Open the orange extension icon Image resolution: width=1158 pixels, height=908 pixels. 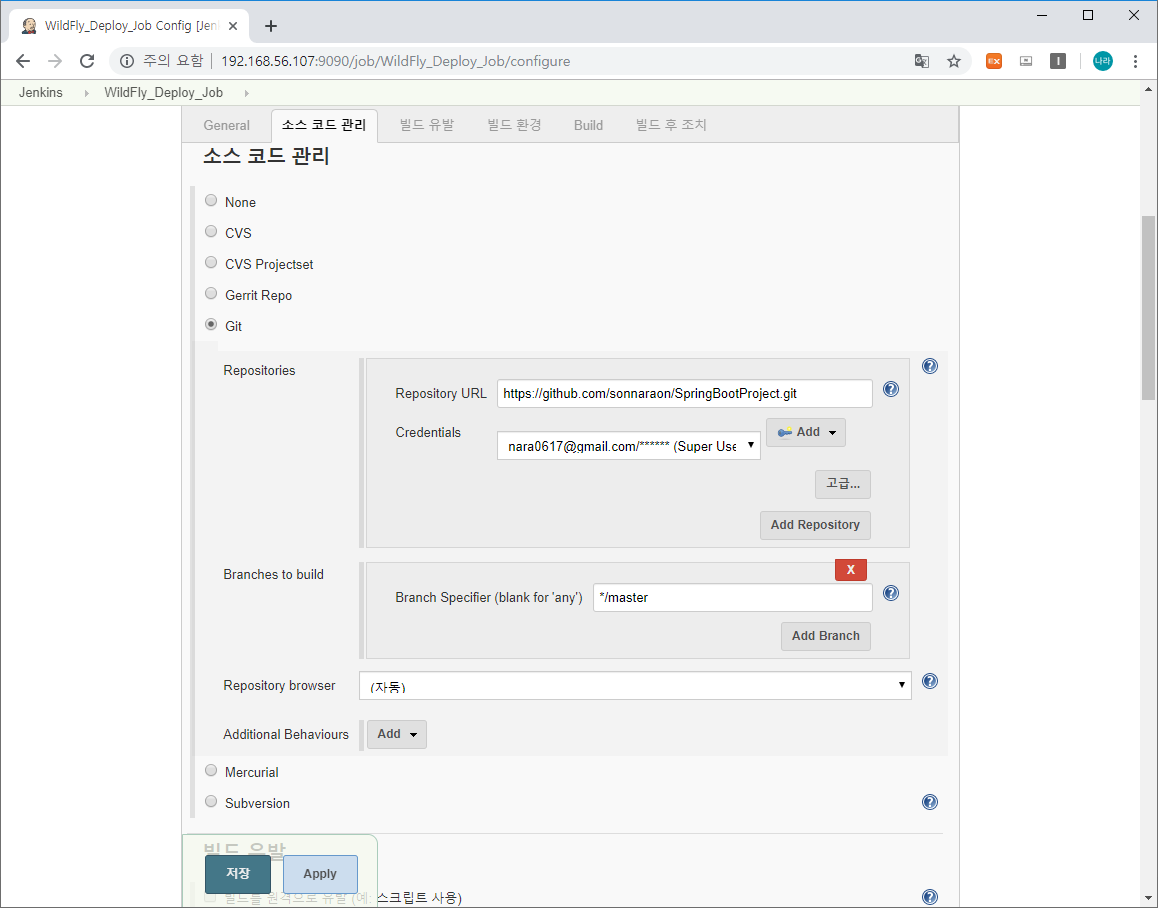pos(994,61)
